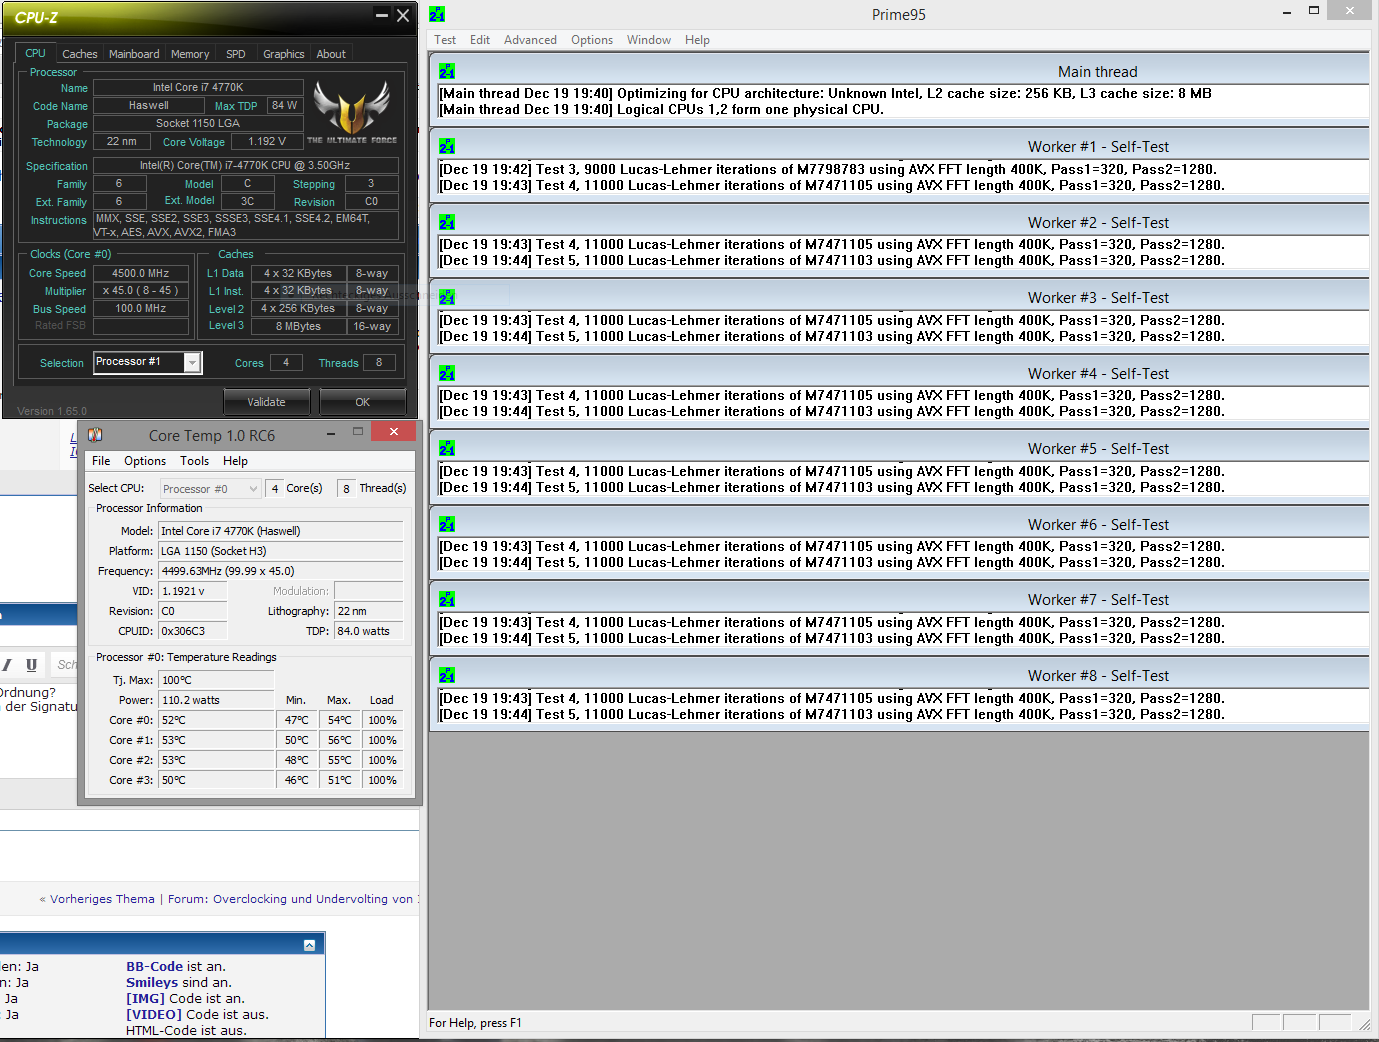Open the [VIDEO] code link

154,1015
